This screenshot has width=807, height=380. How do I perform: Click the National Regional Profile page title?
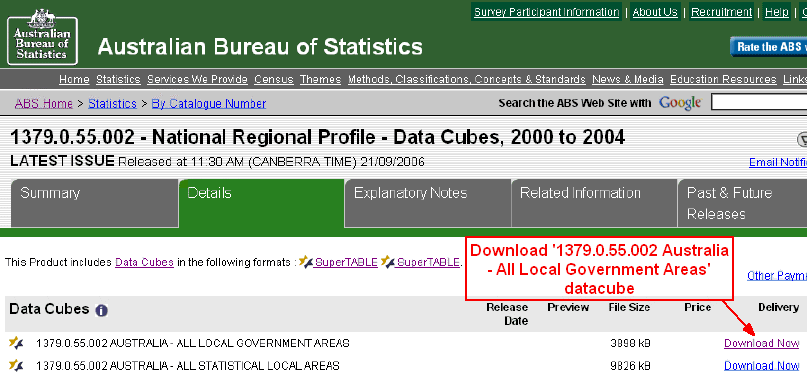(318, 137)
